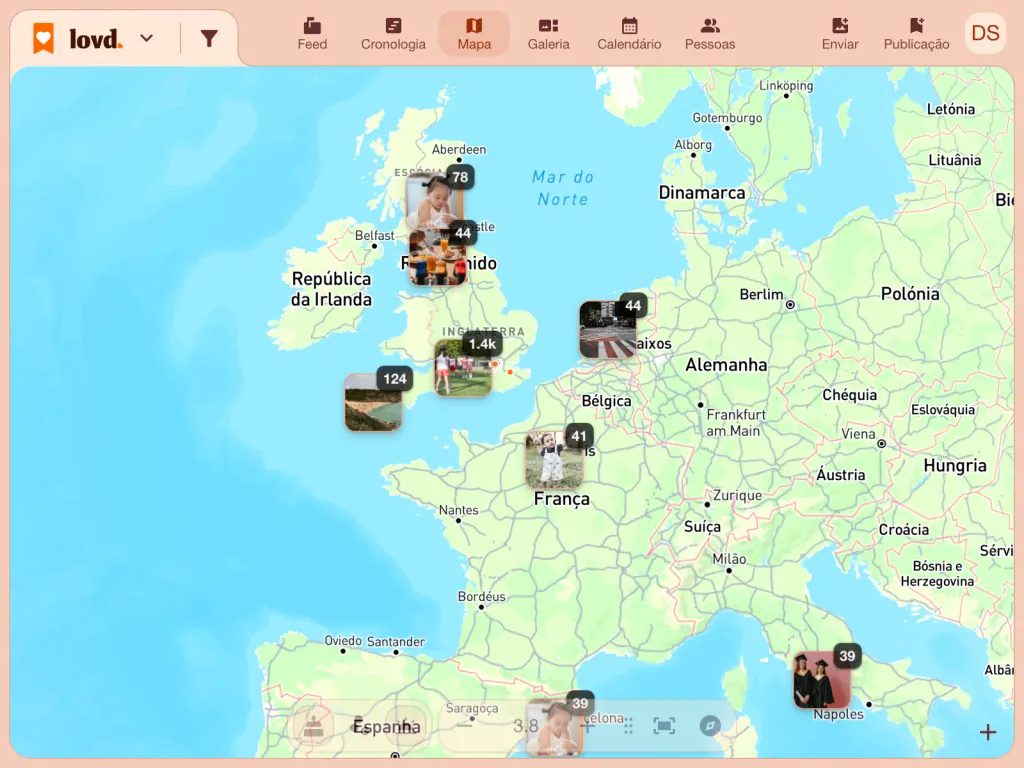
Task: Click the Aberdeen city label
Action: [458, 150]
